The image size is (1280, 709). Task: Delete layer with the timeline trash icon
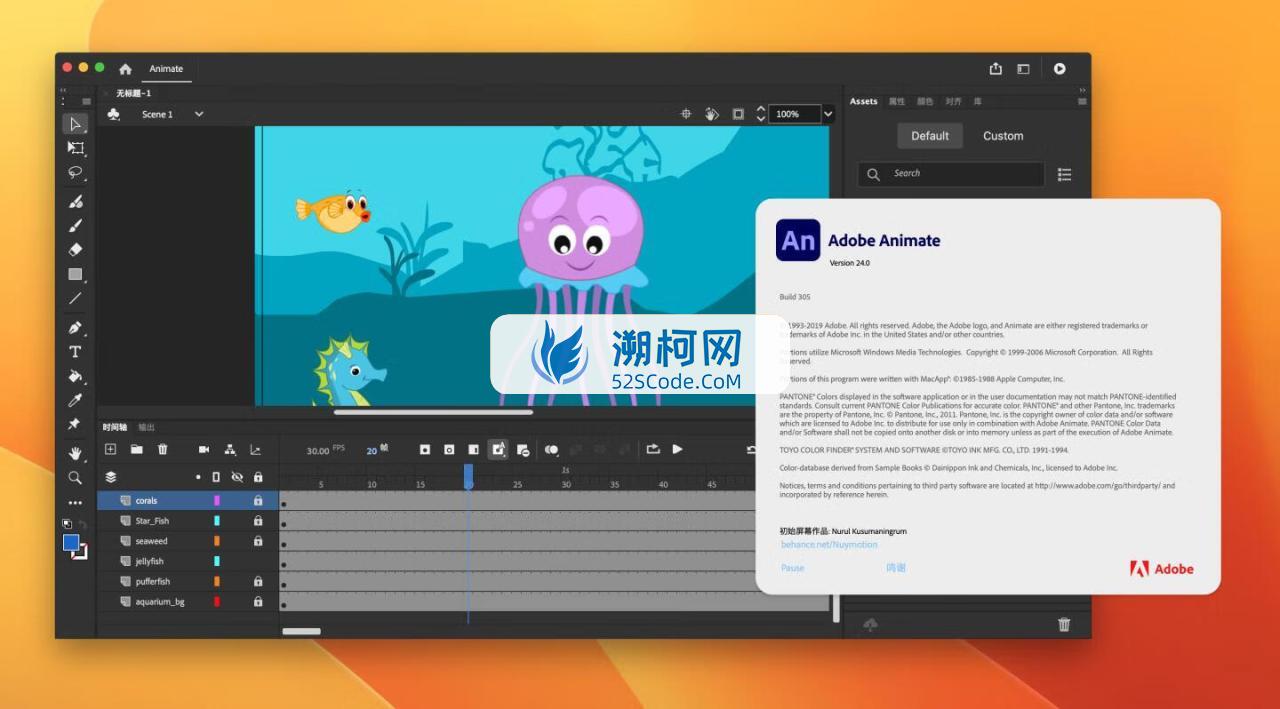163,450
